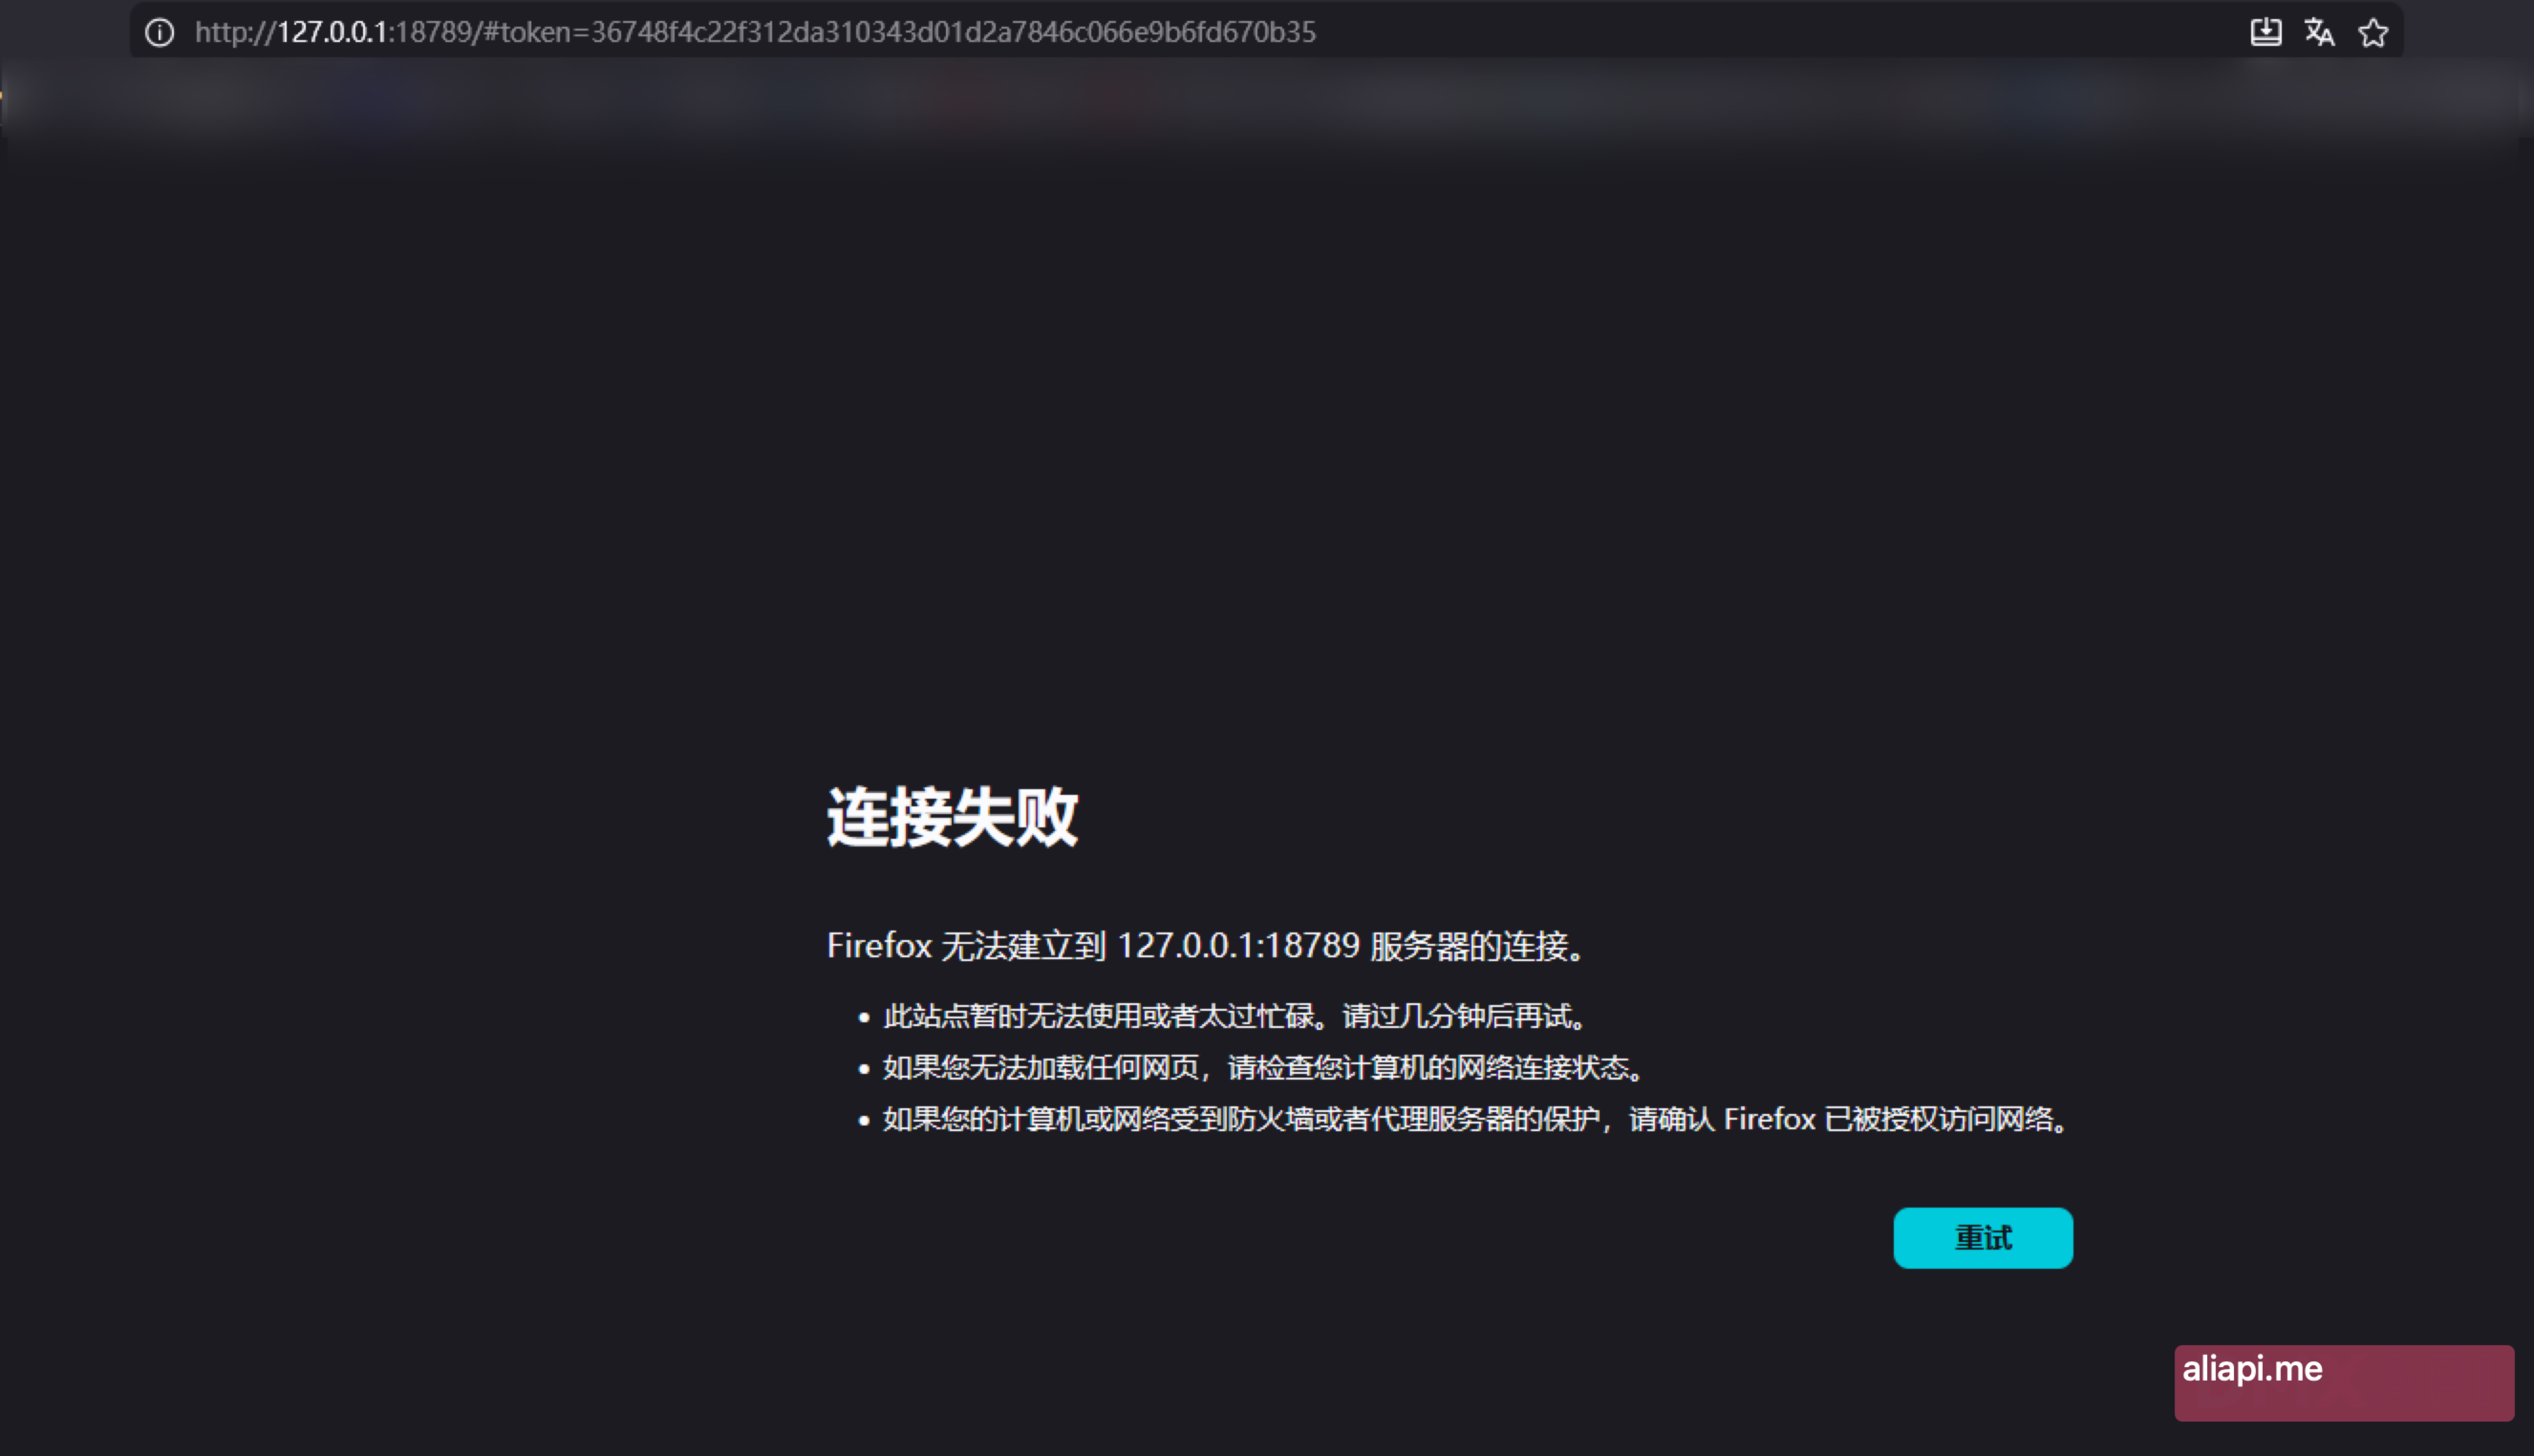Open the translate page icon
The width and height of the screenshot is (2534, 1456).
(2319, 32)
